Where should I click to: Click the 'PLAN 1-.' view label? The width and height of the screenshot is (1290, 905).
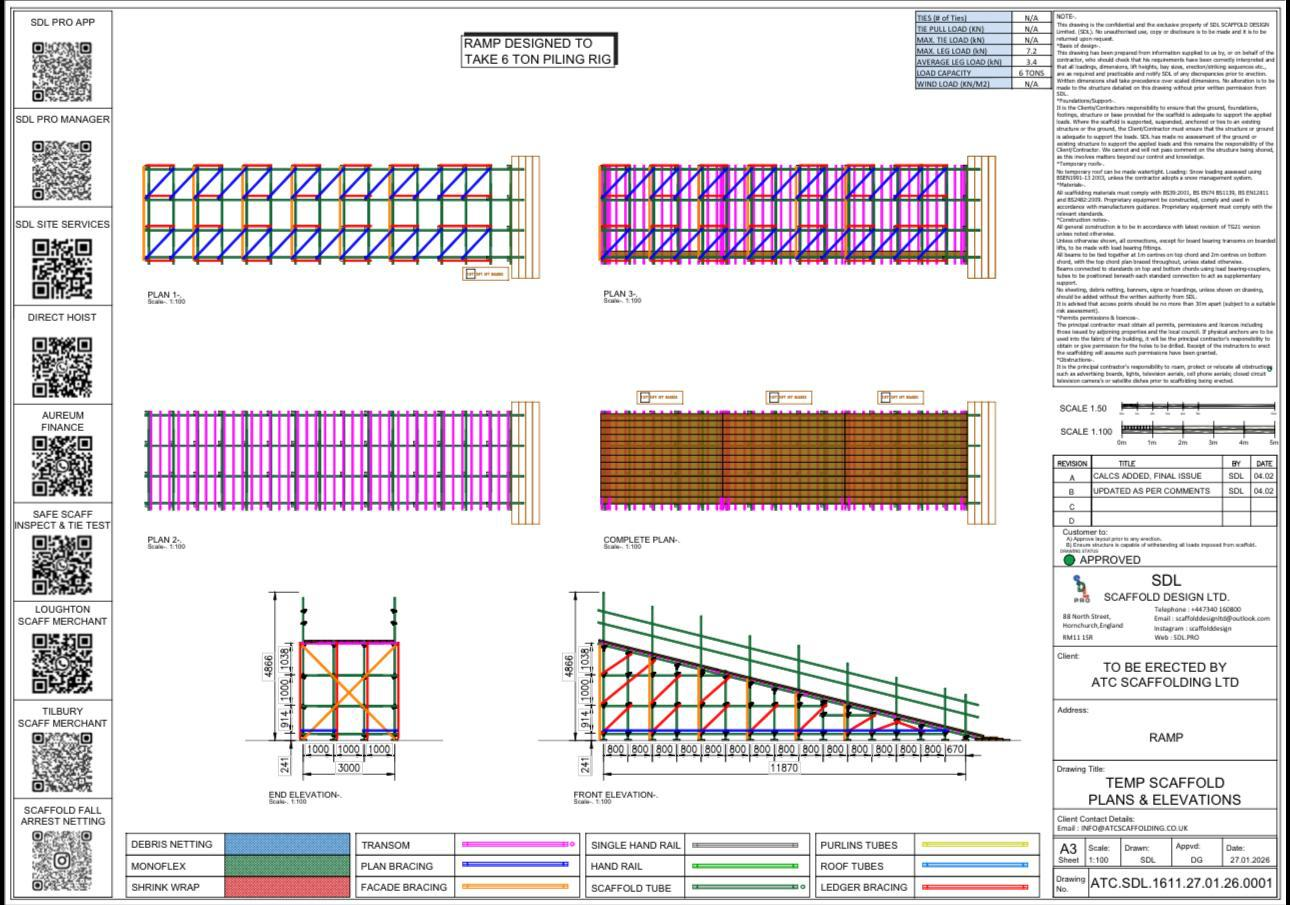(166, 294)
